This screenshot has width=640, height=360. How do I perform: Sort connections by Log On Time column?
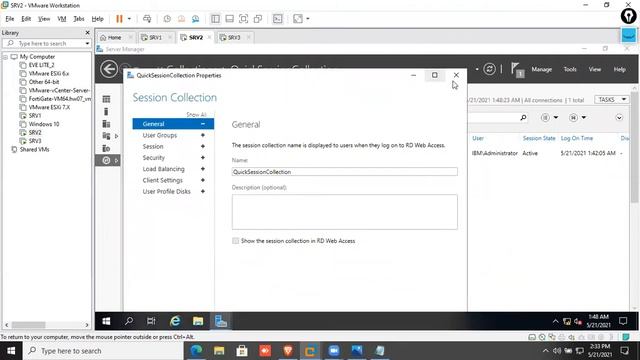tap(576, 138)
